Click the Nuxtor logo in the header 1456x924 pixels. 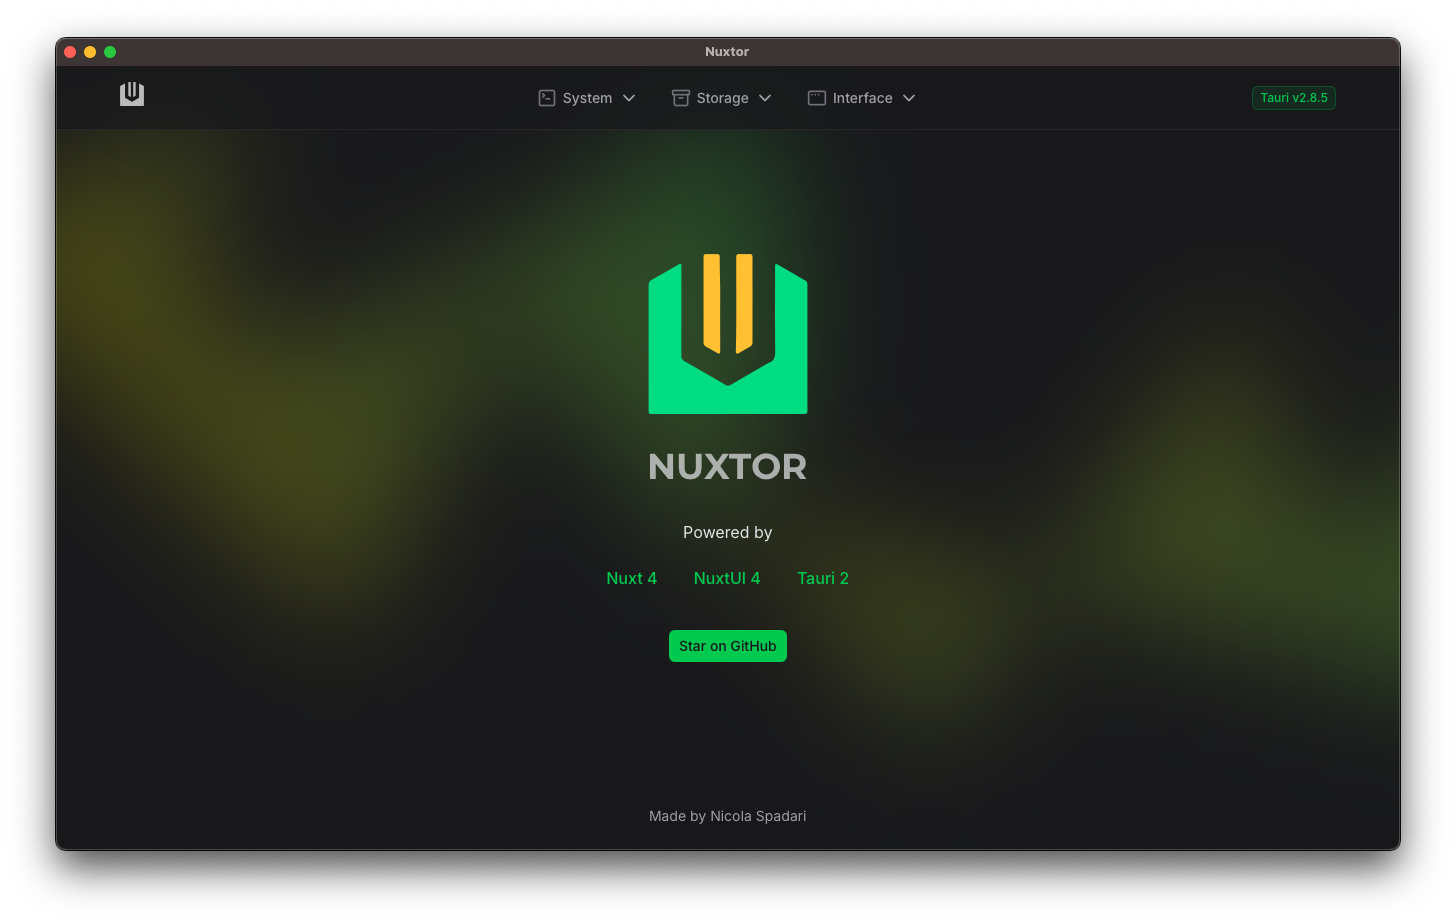click(132, 94)
